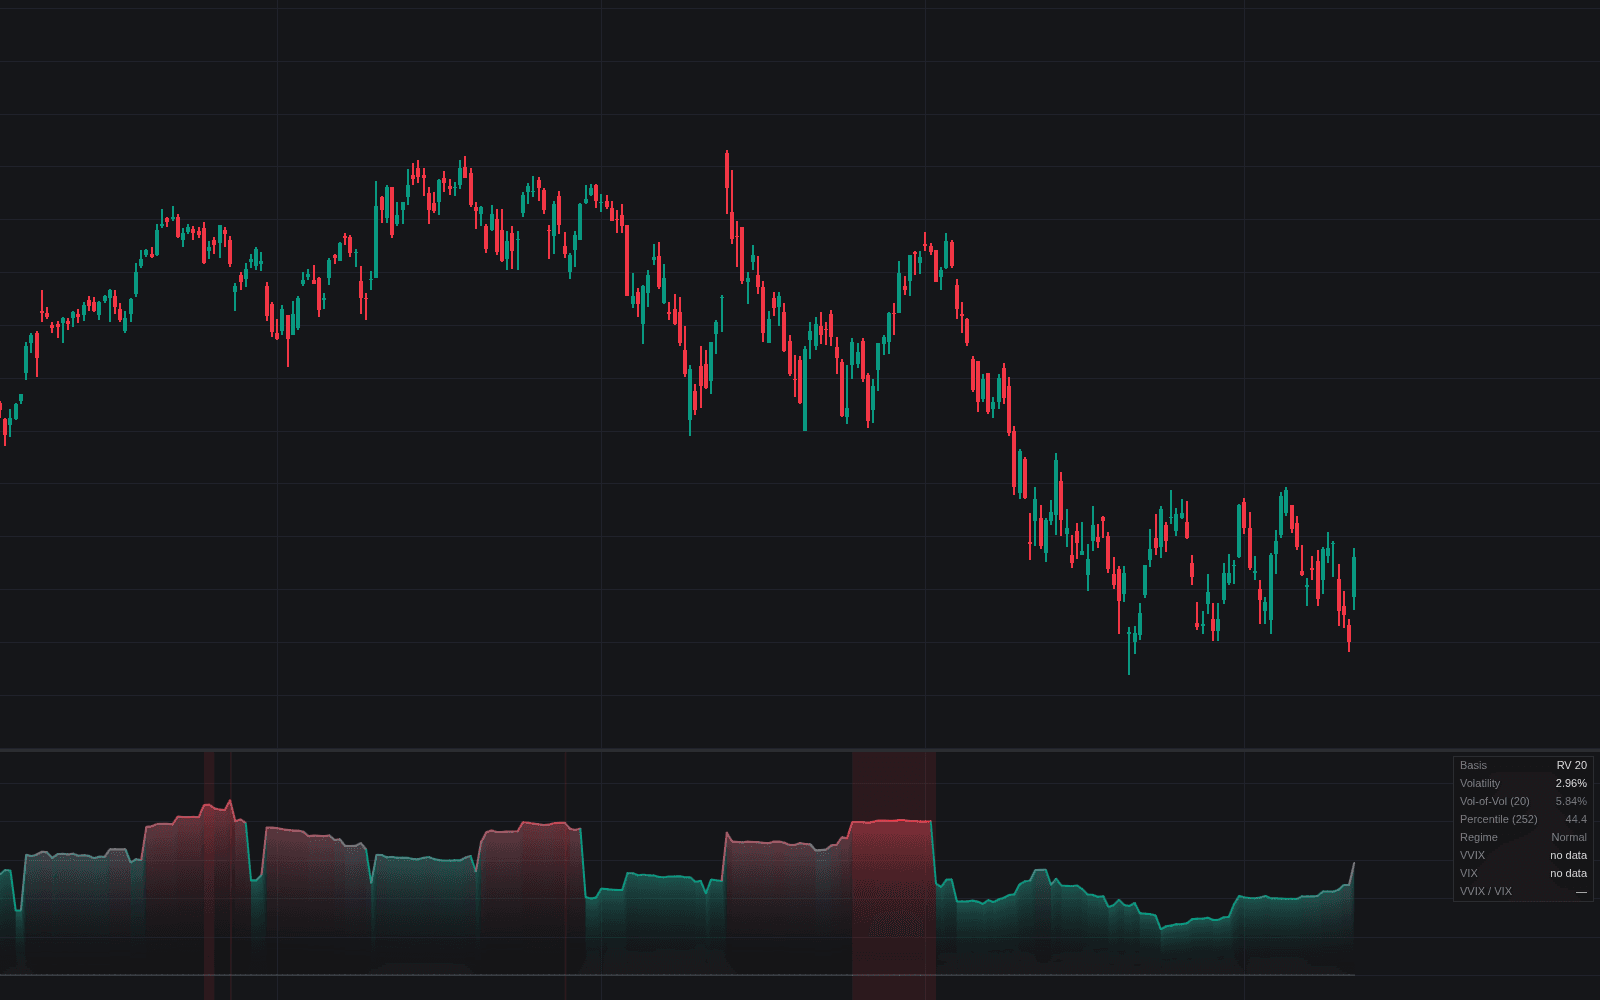Select the "Normal" regime value
1600x1000 pixels.
click(x=1569, y=837)
